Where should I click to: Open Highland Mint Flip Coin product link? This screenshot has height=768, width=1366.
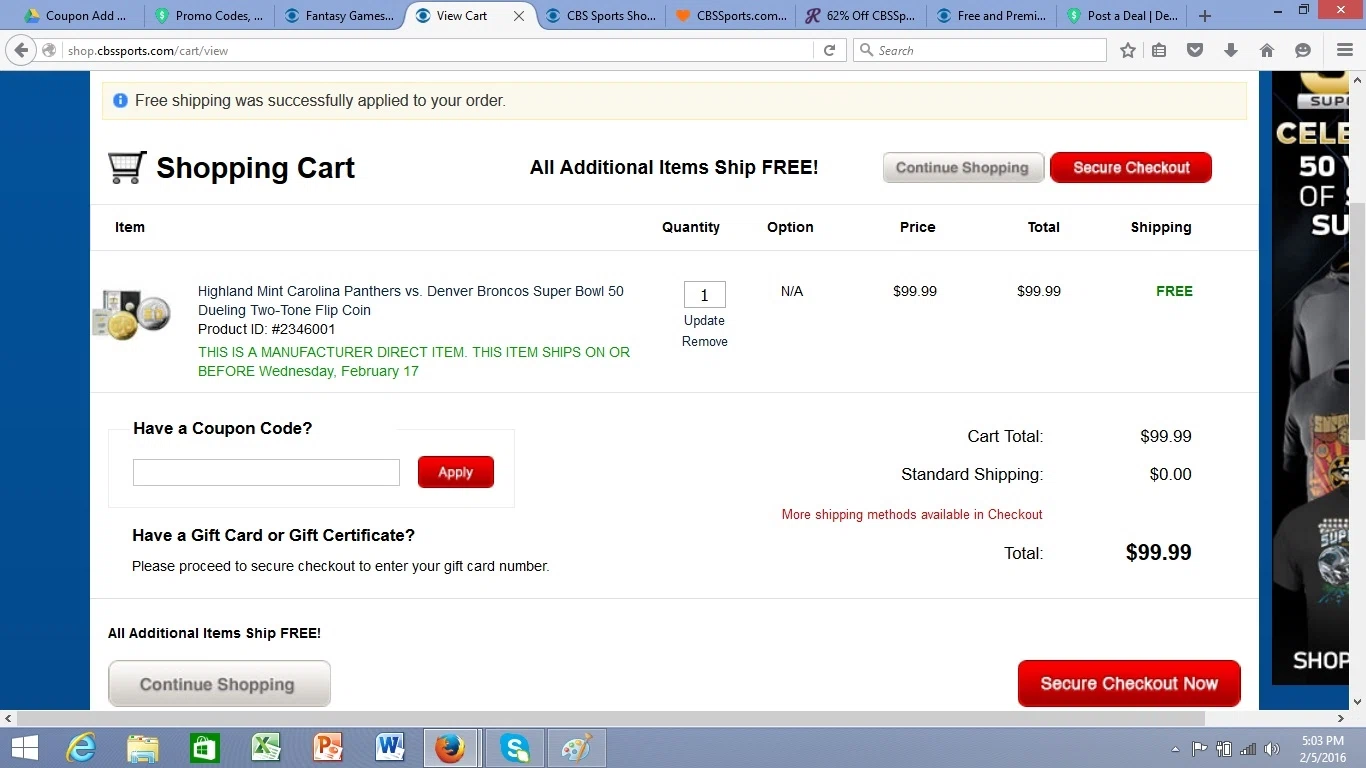coord(411,300)
